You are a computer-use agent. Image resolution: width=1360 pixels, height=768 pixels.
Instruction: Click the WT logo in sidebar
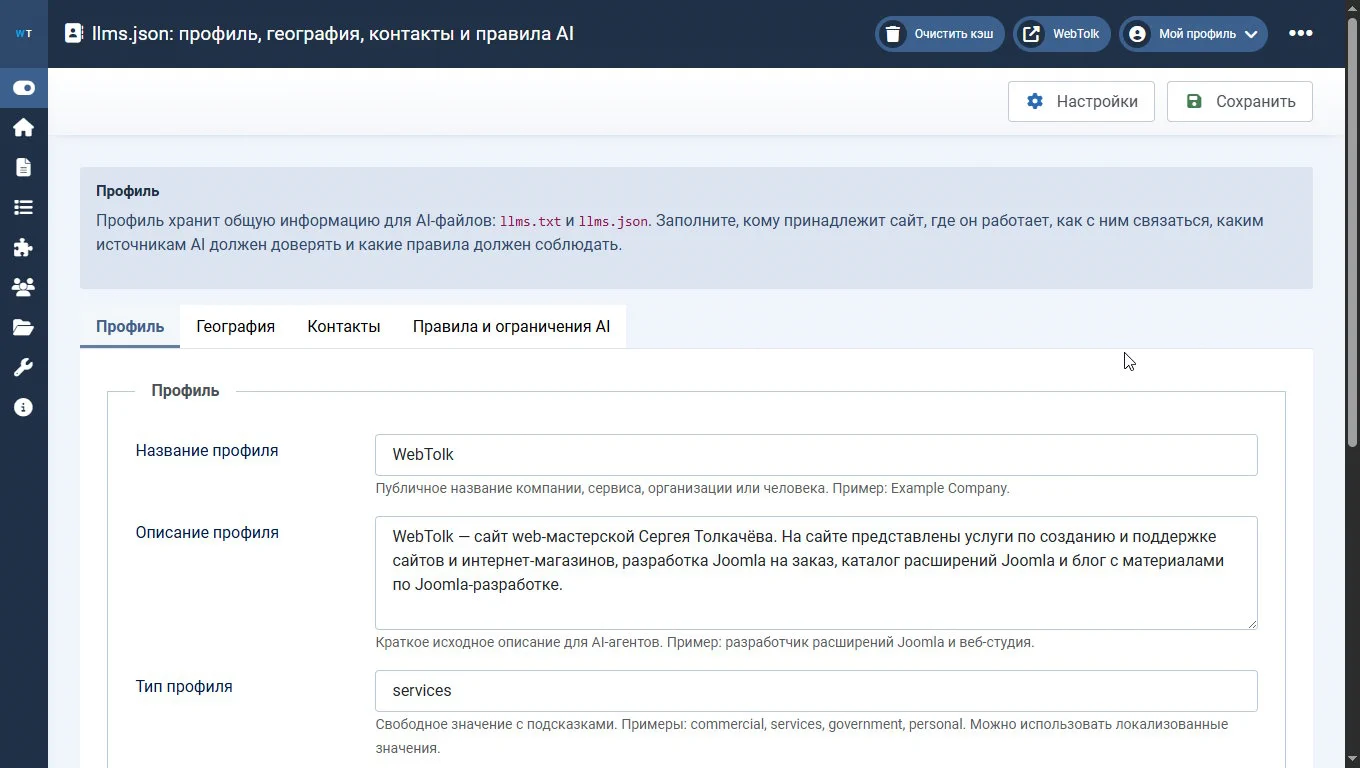(24, 33)
